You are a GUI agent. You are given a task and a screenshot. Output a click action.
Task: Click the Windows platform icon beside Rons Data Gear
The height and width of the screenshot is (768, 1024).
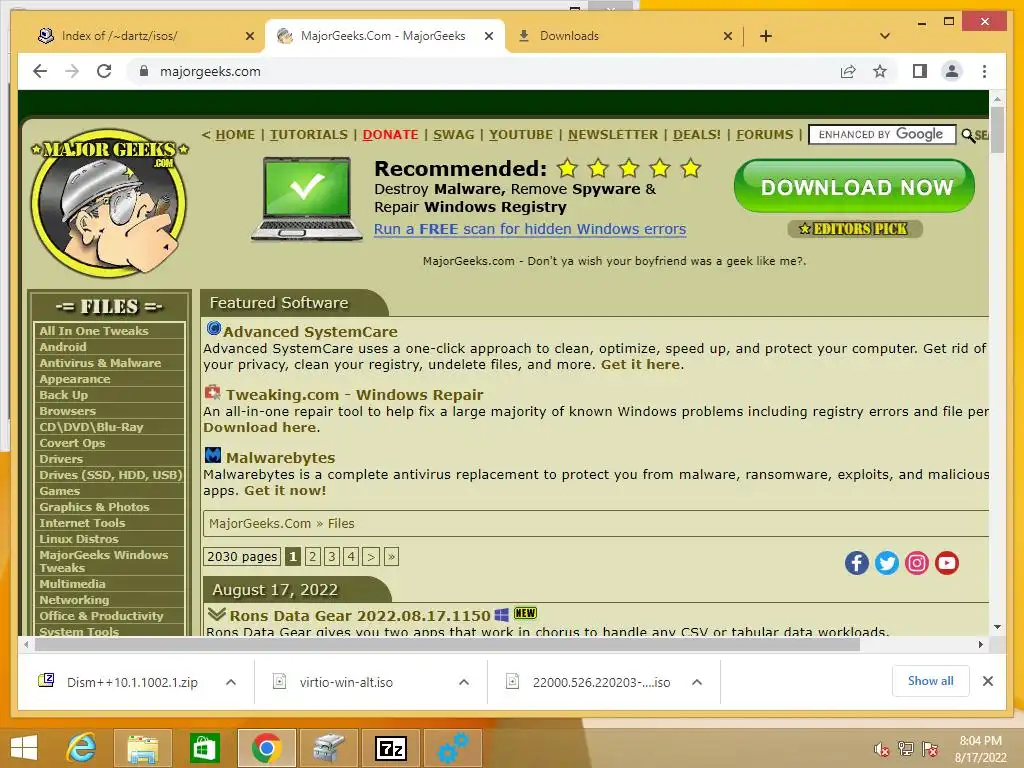501,615
